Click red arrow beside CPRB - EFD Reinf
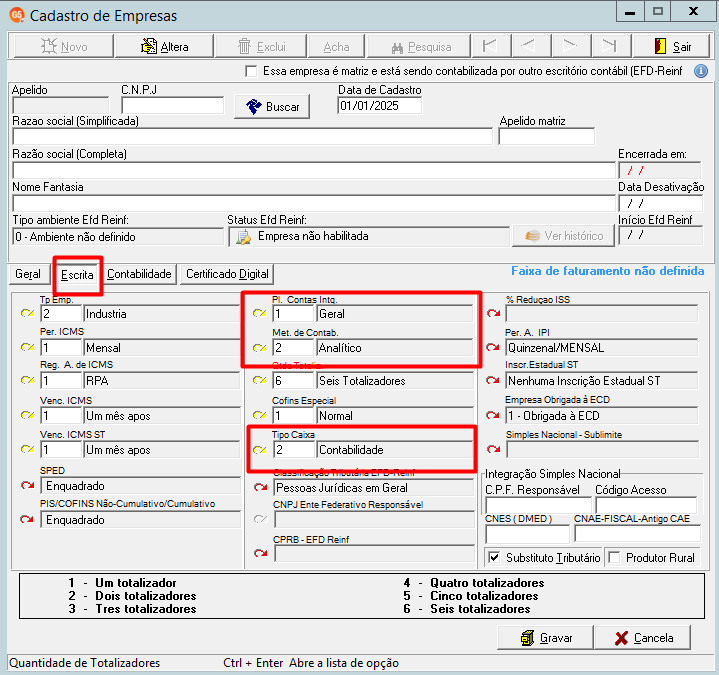719x675 pixels. 260,553
